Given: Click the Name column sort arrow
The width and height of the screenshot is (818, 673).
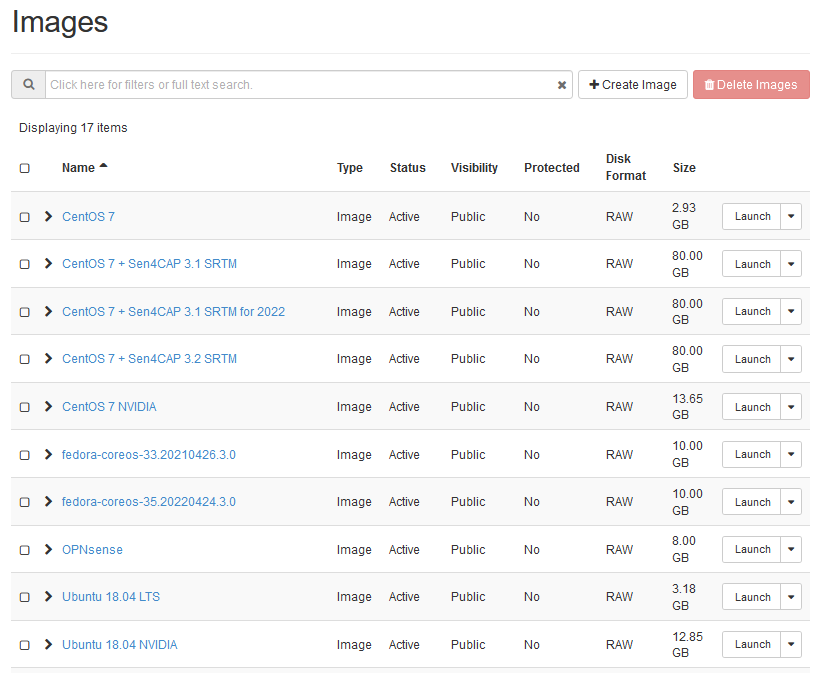Looking at the screenshot, I should point(103,167).
